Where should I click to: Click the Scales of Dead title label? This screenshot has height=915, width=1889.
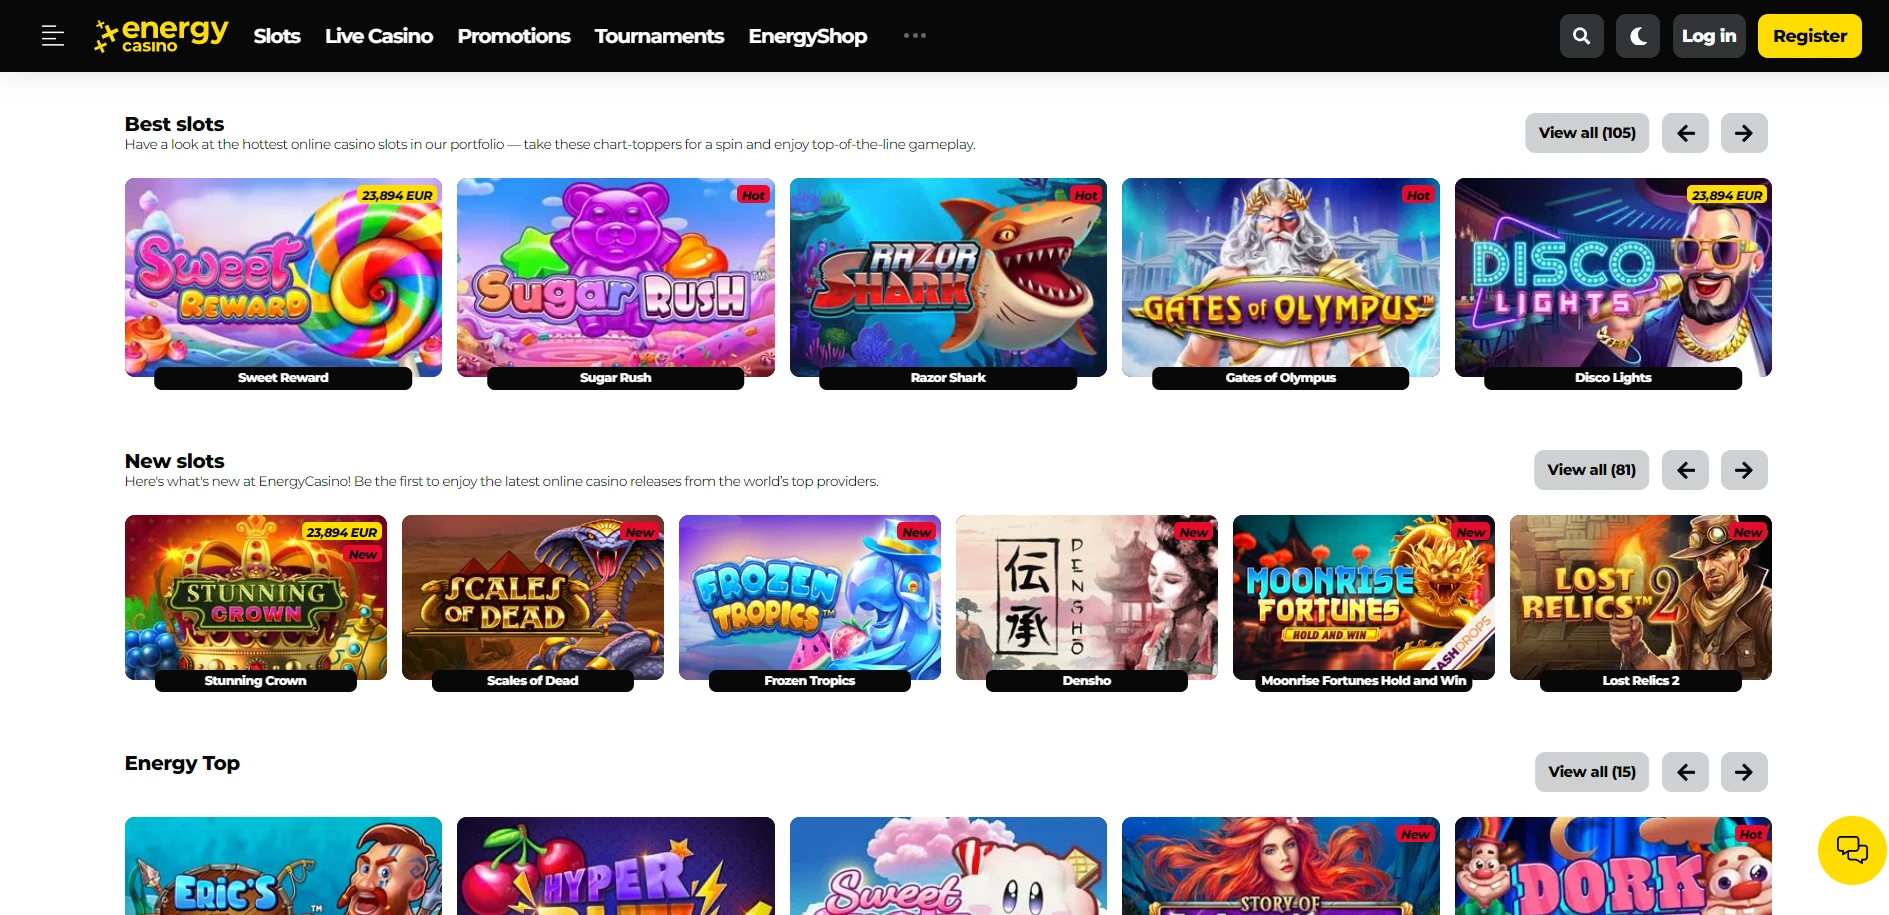[533, 681]
